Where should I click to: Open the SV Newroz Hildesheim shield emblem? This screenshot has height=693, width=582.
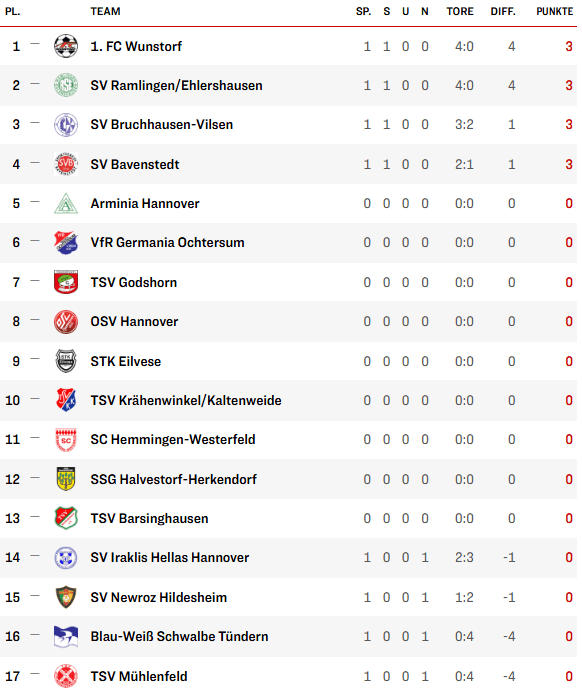pos(66,597)
